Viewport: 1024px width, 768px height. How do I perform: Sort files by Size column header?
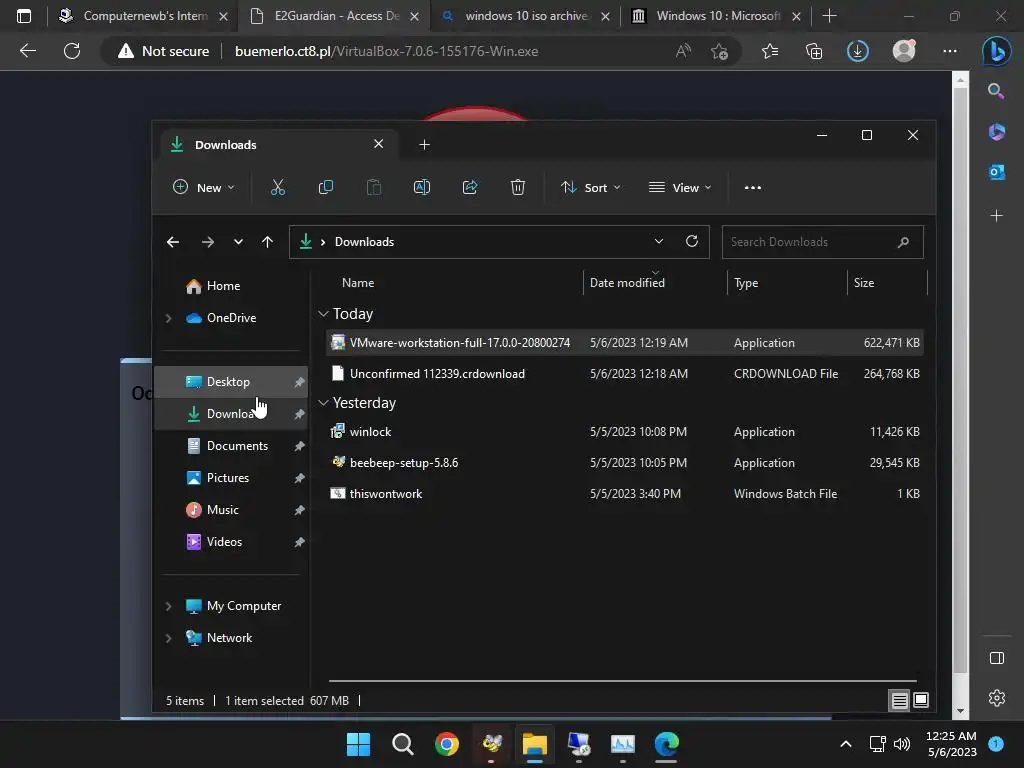coord(863,283)
